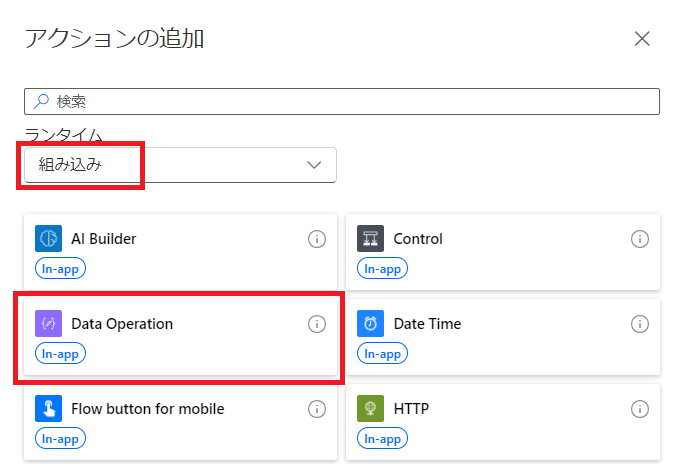Screen dimensions: 679x464
Task: Open the 組み込み runtime combo box
Action: (180, 165)
